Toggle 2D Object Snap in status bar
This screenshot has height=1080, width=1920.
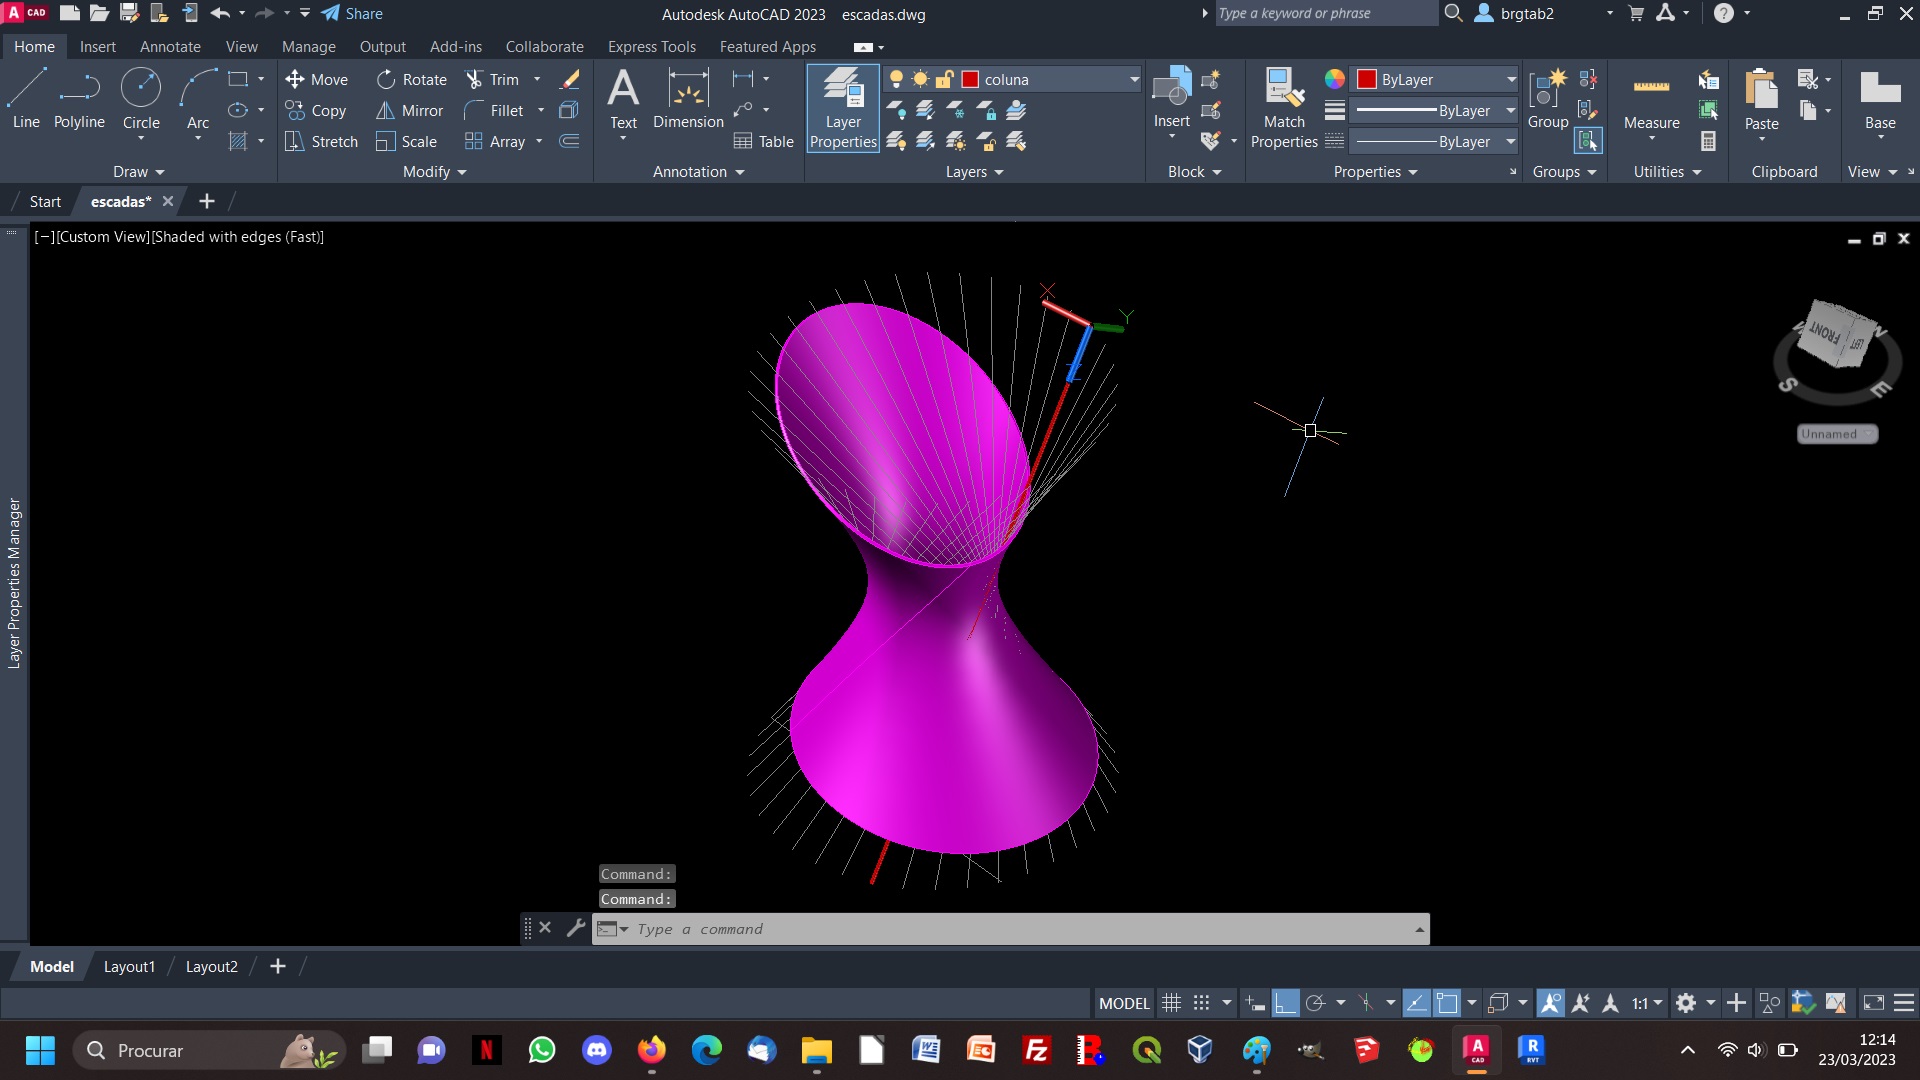(1447, 1003)
